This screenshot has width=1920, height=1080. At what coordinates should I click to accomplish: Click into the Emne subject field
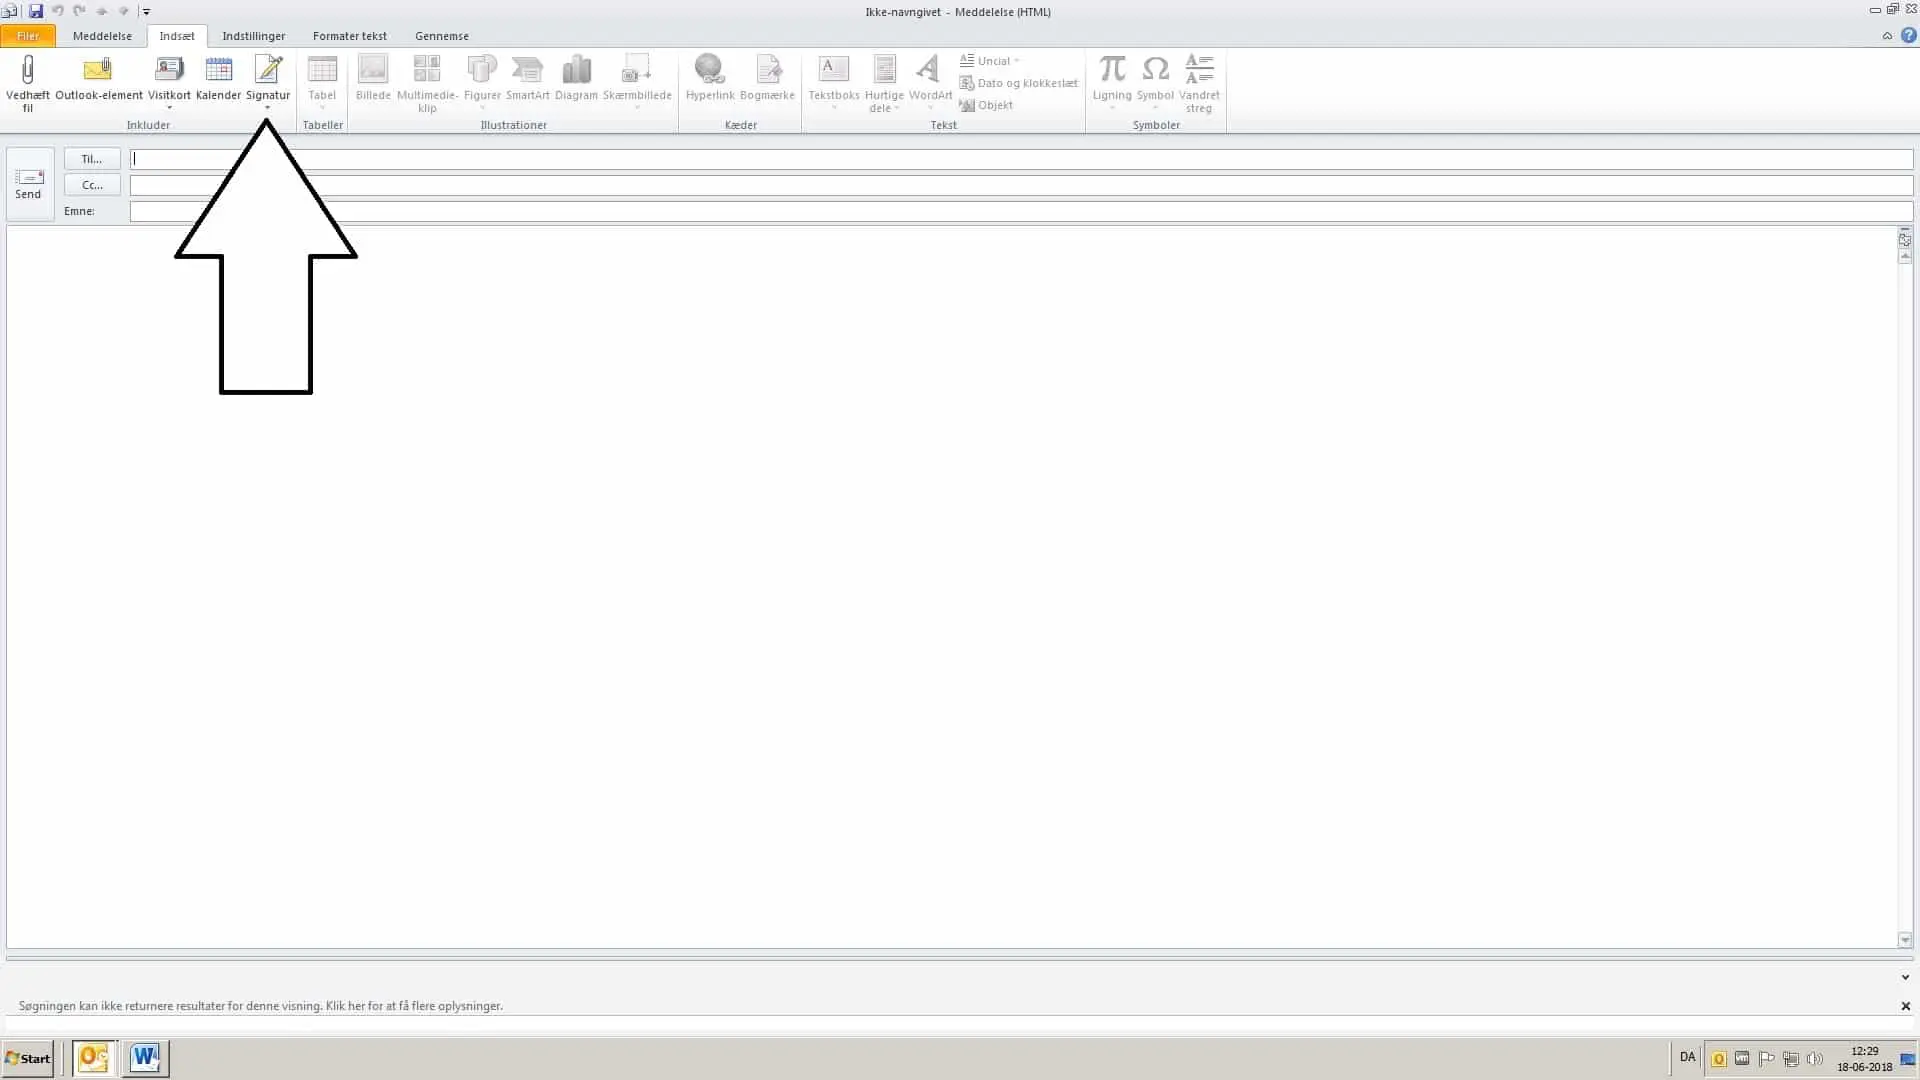click(1020, 211)
